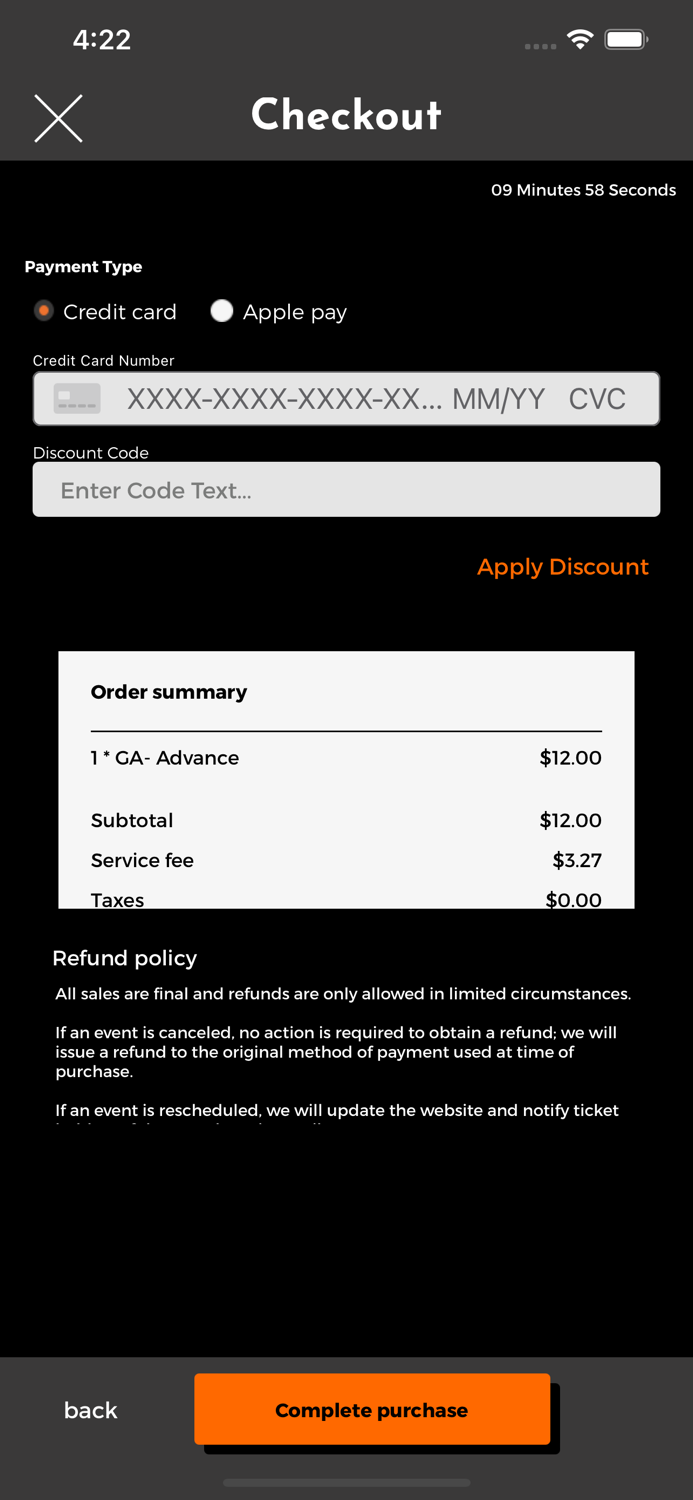This screenshot has width=693, height=1500.
Task: Tap the Order summary heading
Action: [169, 692]
